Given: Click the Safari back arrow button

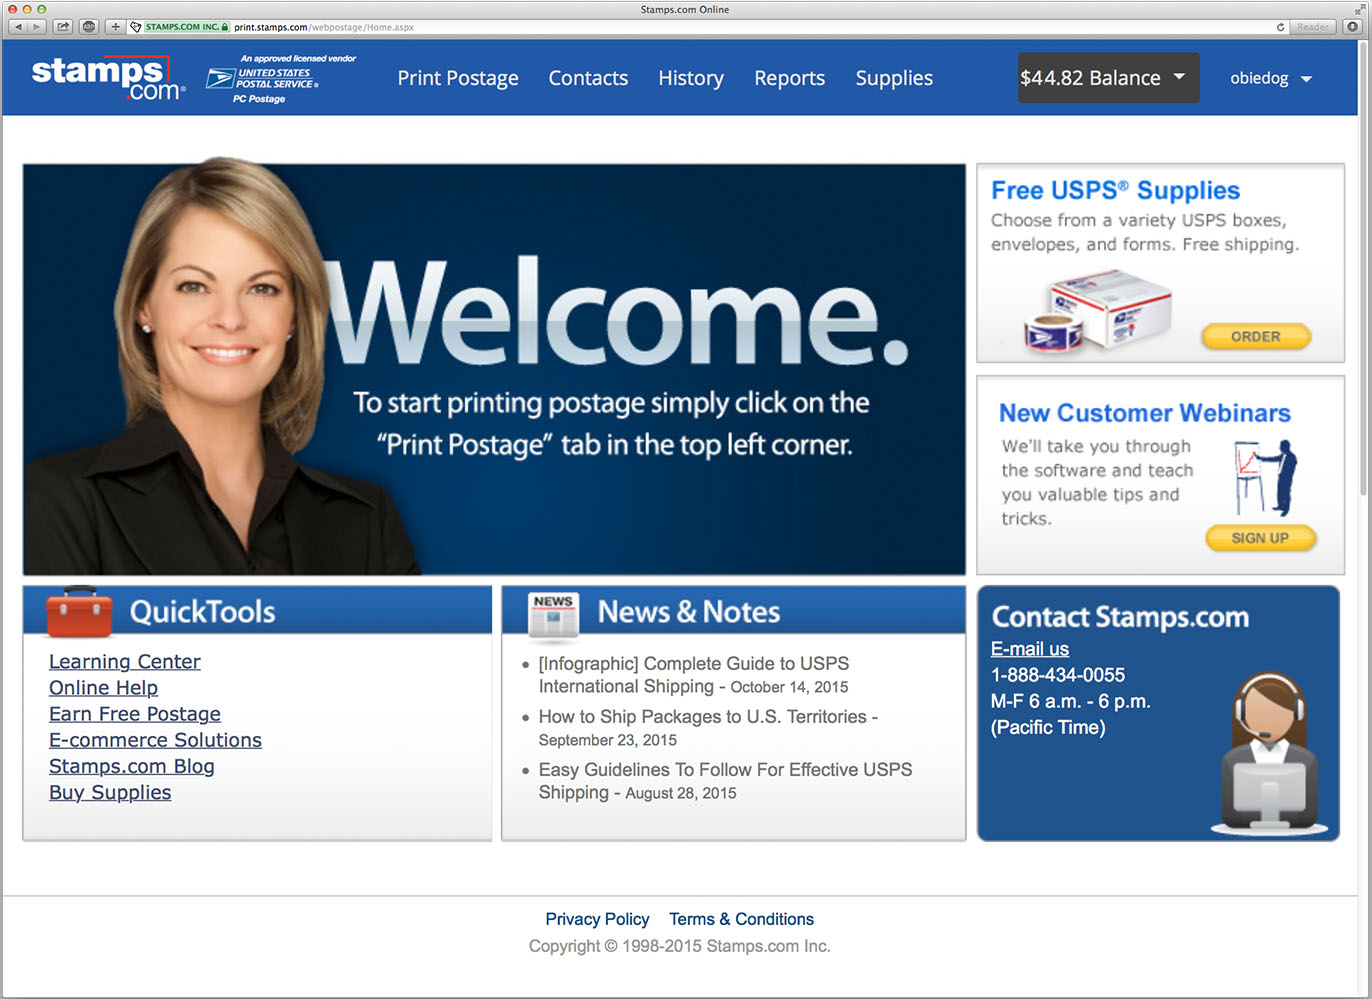Looking at the screenshot, I should [18, 27].
